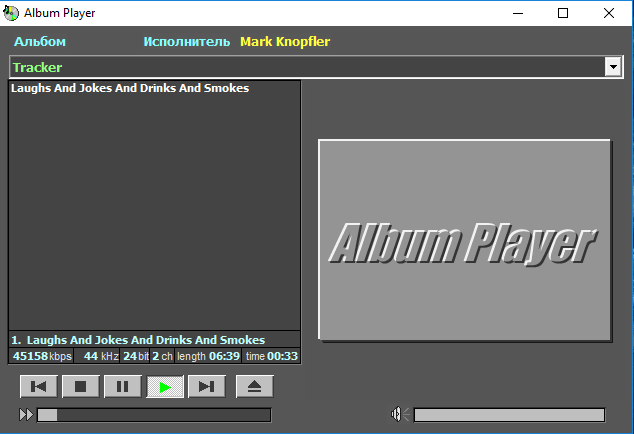The width and height of the screenshot is (634, 434).
Task: Open the Tracker album dropdown arrow
Action: coord(613,67)
